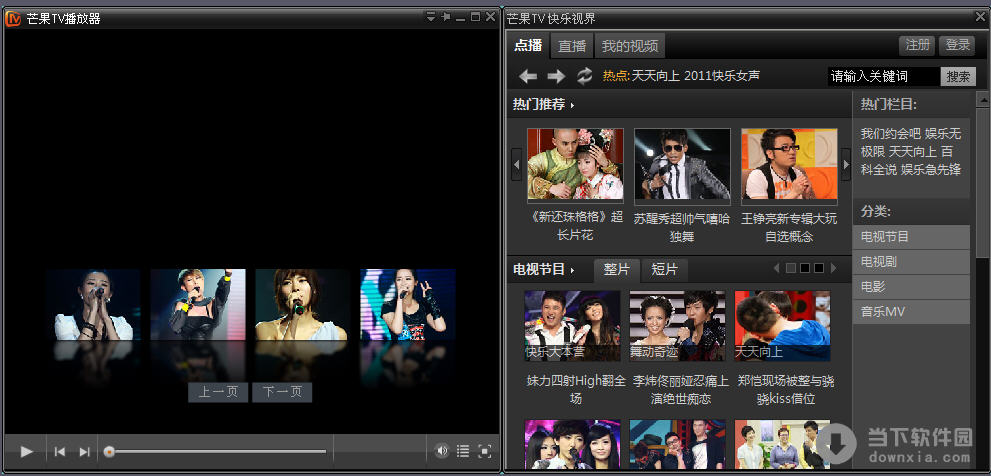Screen dimensions: 991x476
Task: Select the second page indicator square
Action: point(805,269)
